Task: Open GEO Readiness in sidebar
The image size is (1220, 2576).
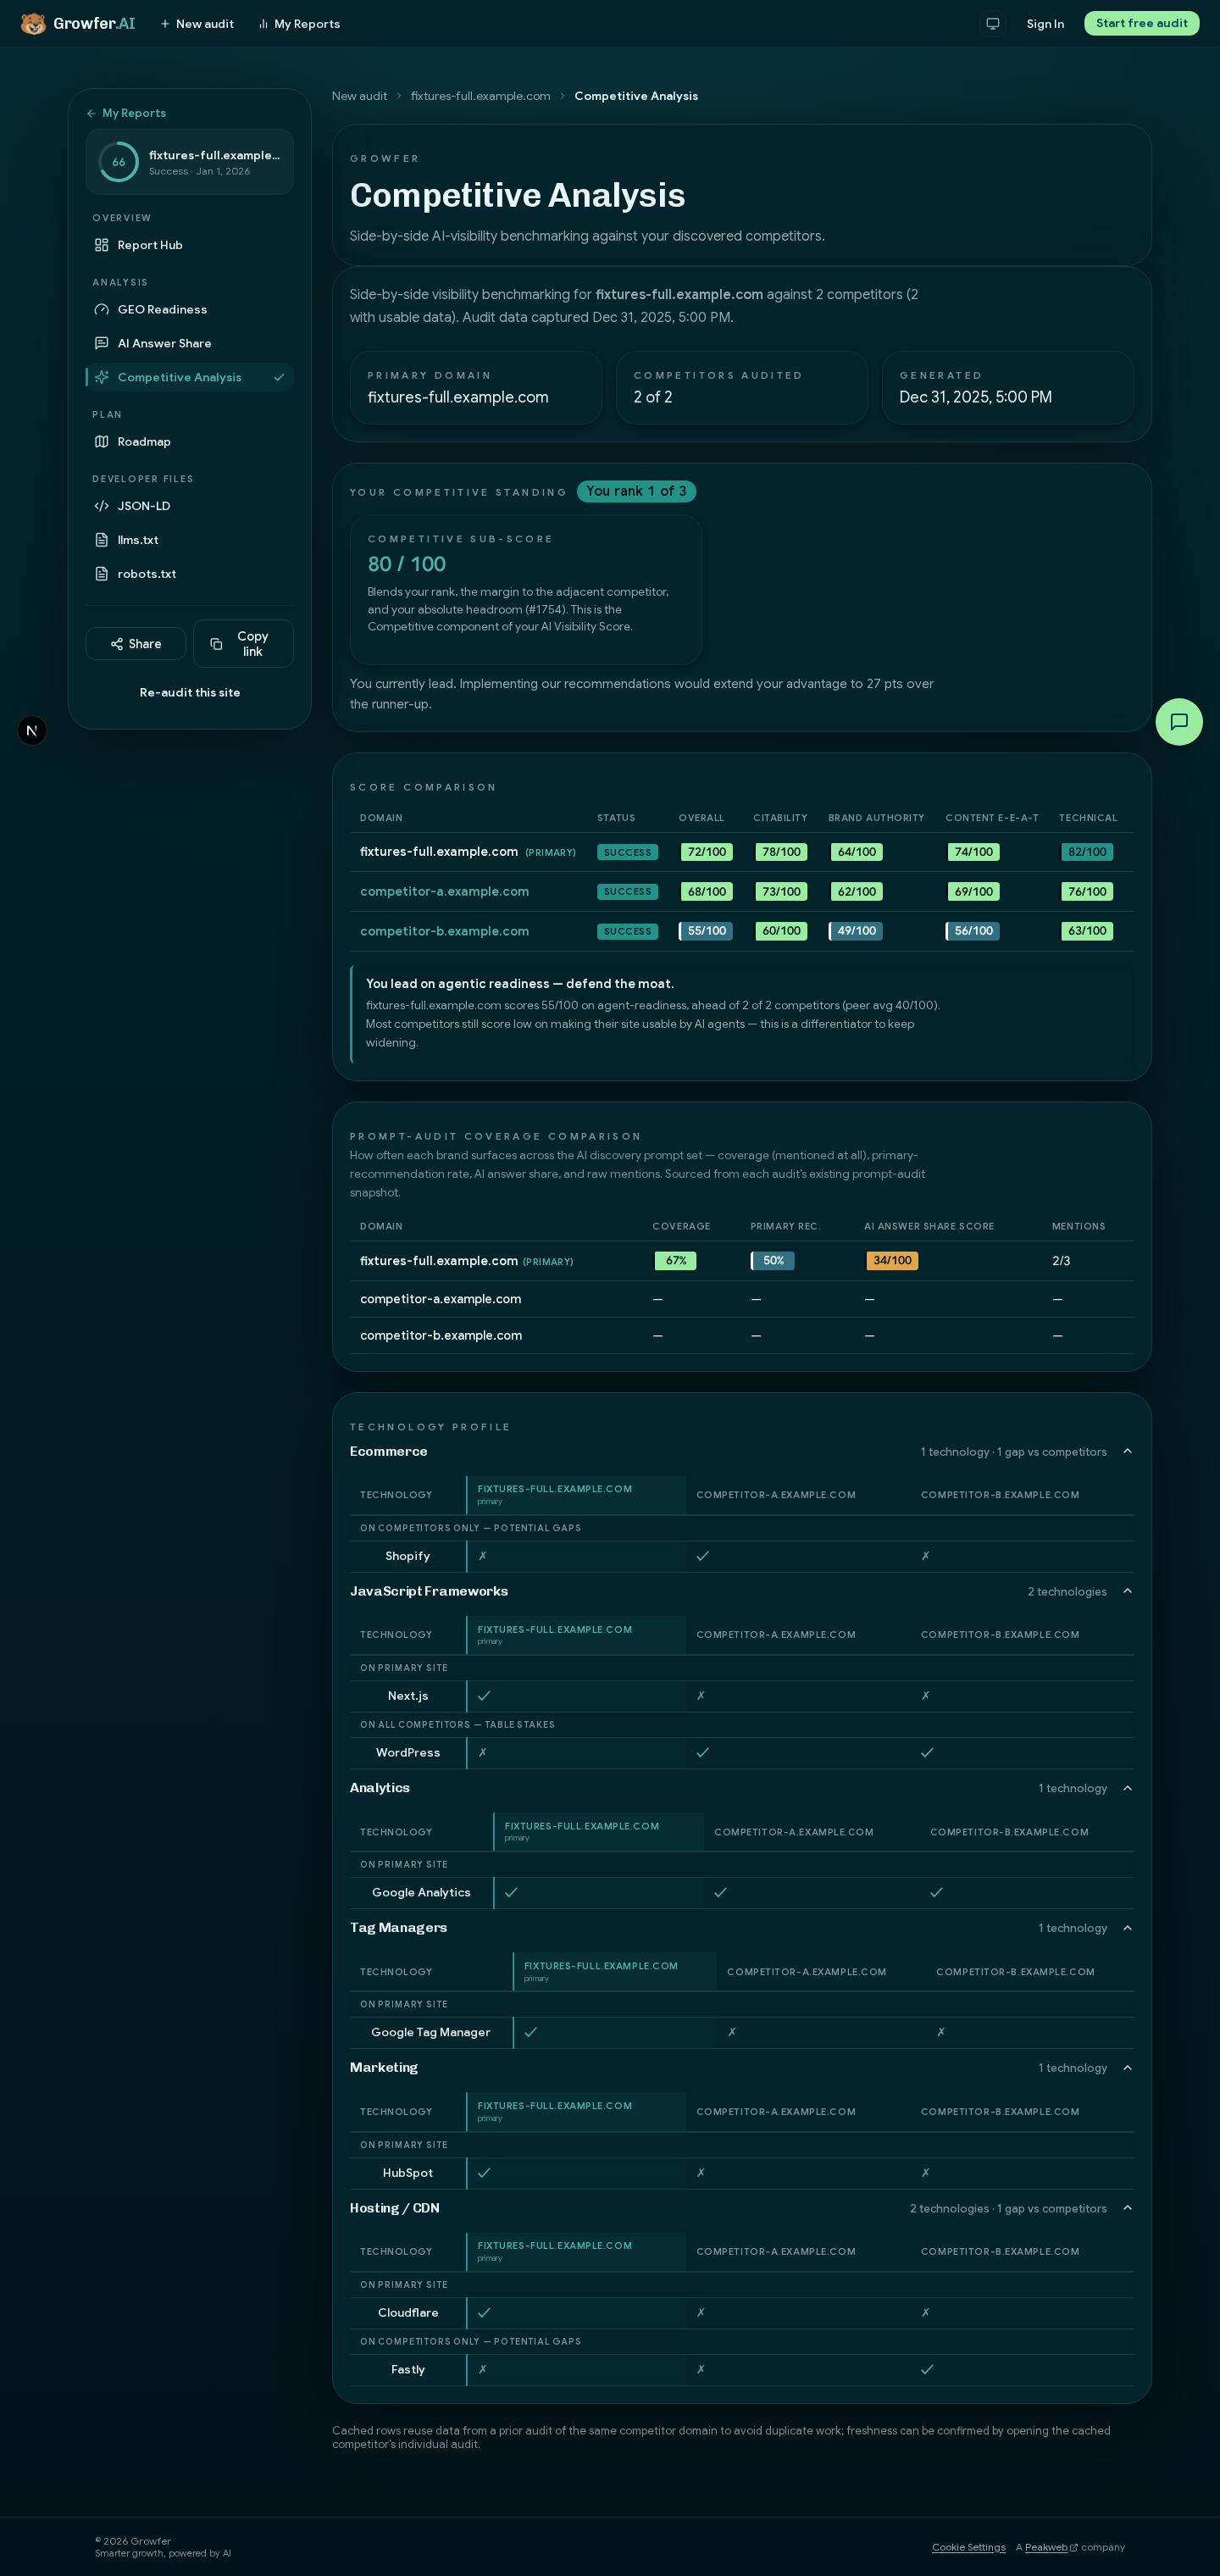Action: (189, 310)
